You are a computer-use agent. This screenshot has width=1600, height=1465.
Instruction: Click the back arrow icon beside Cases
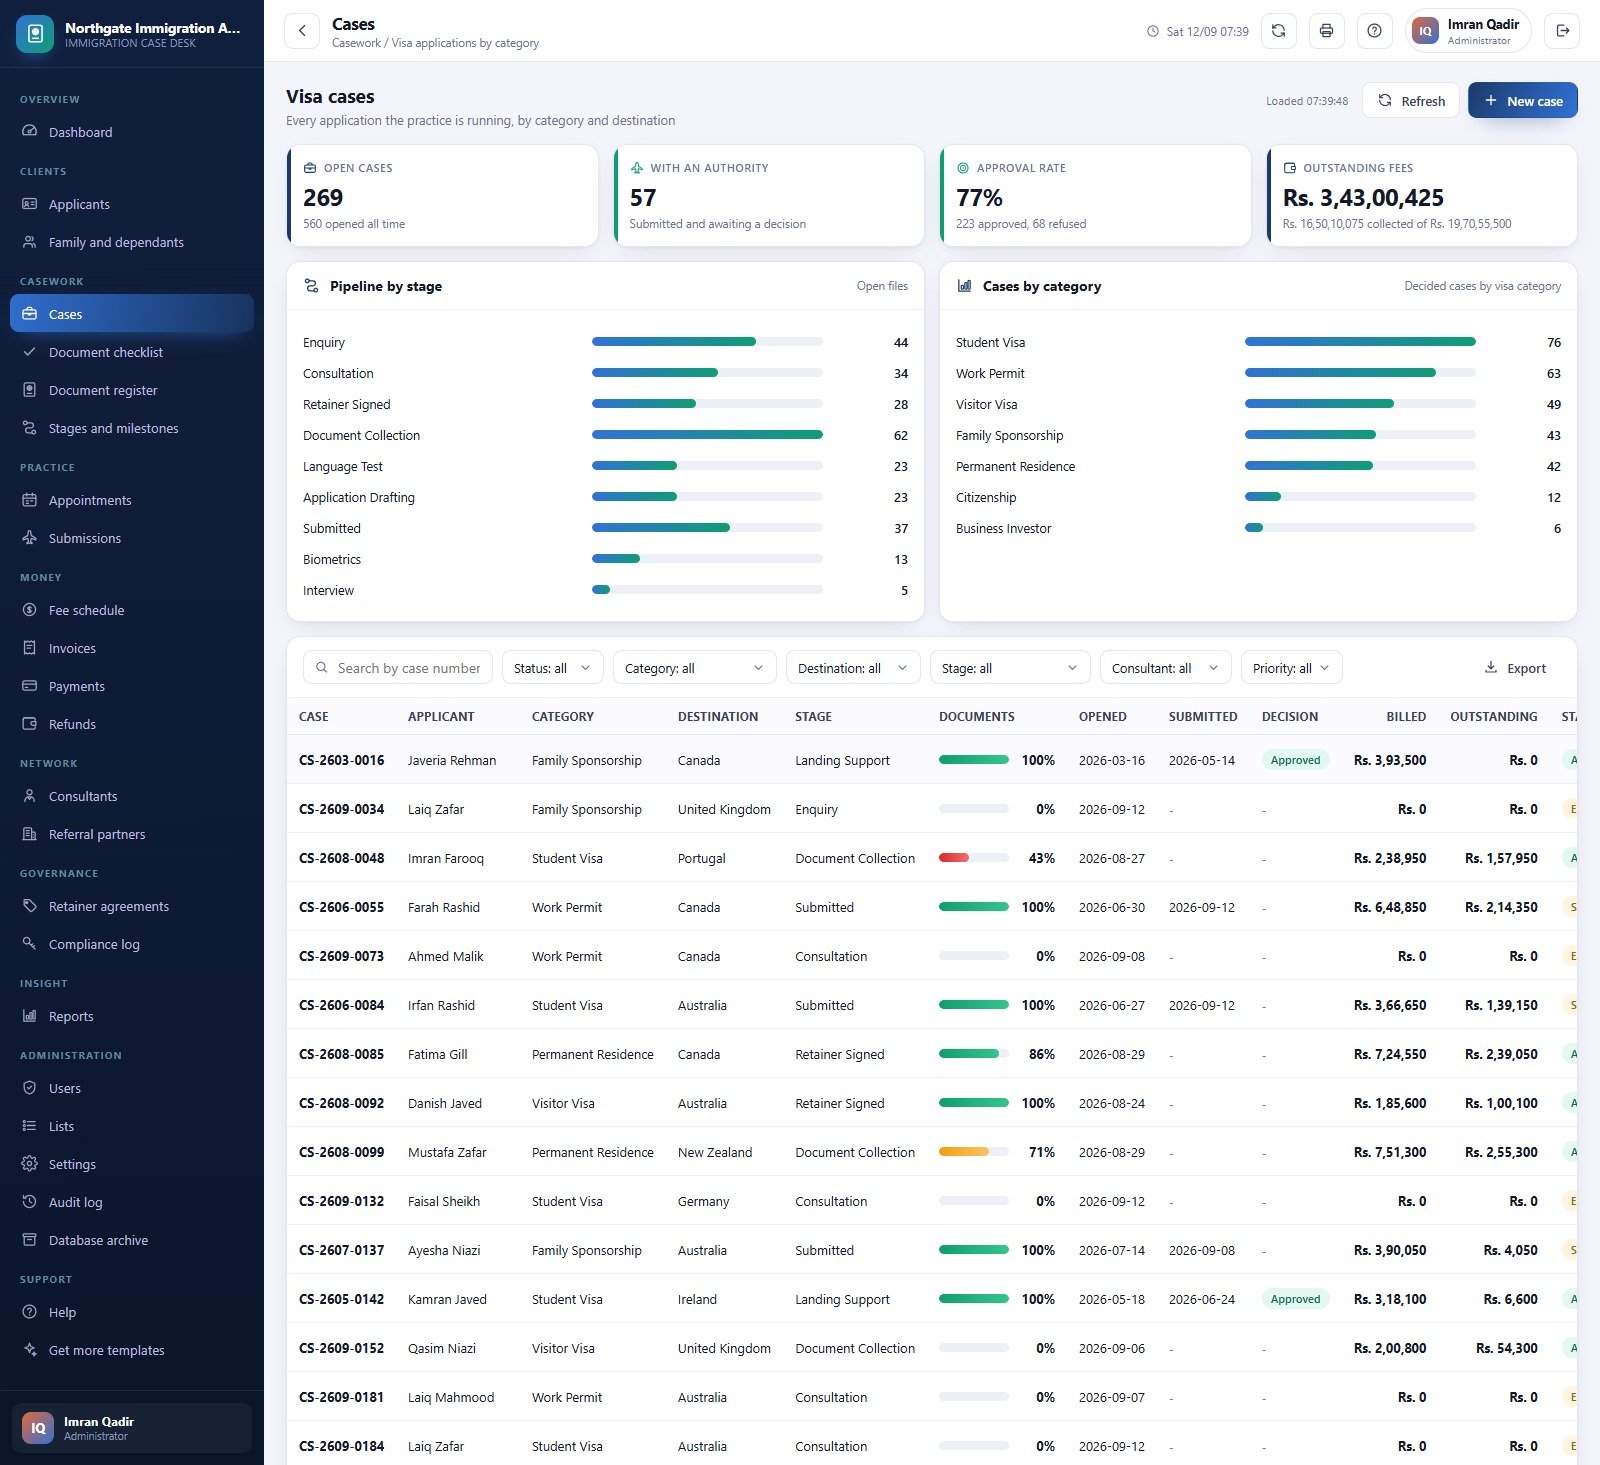coord(302,31)
